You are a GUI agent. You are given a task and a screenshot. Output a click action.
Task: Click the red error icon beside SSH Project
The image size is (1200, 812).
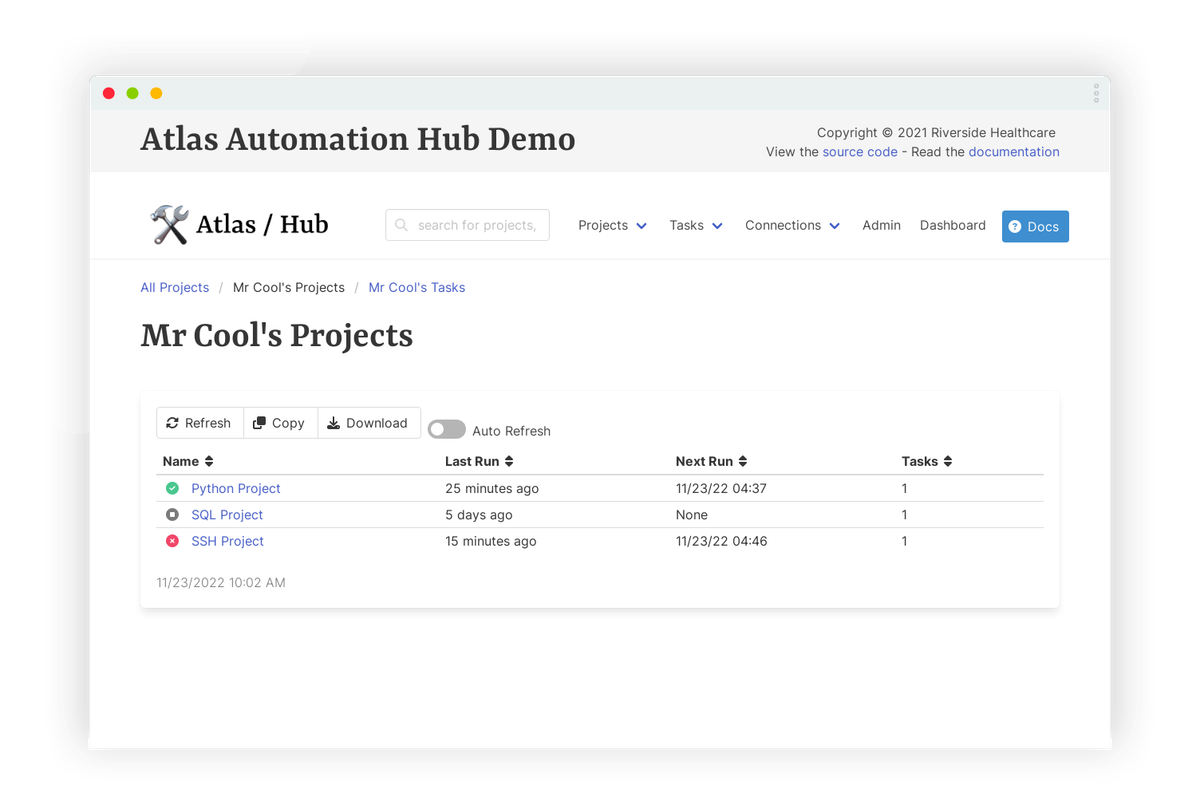tap(171, 541)
